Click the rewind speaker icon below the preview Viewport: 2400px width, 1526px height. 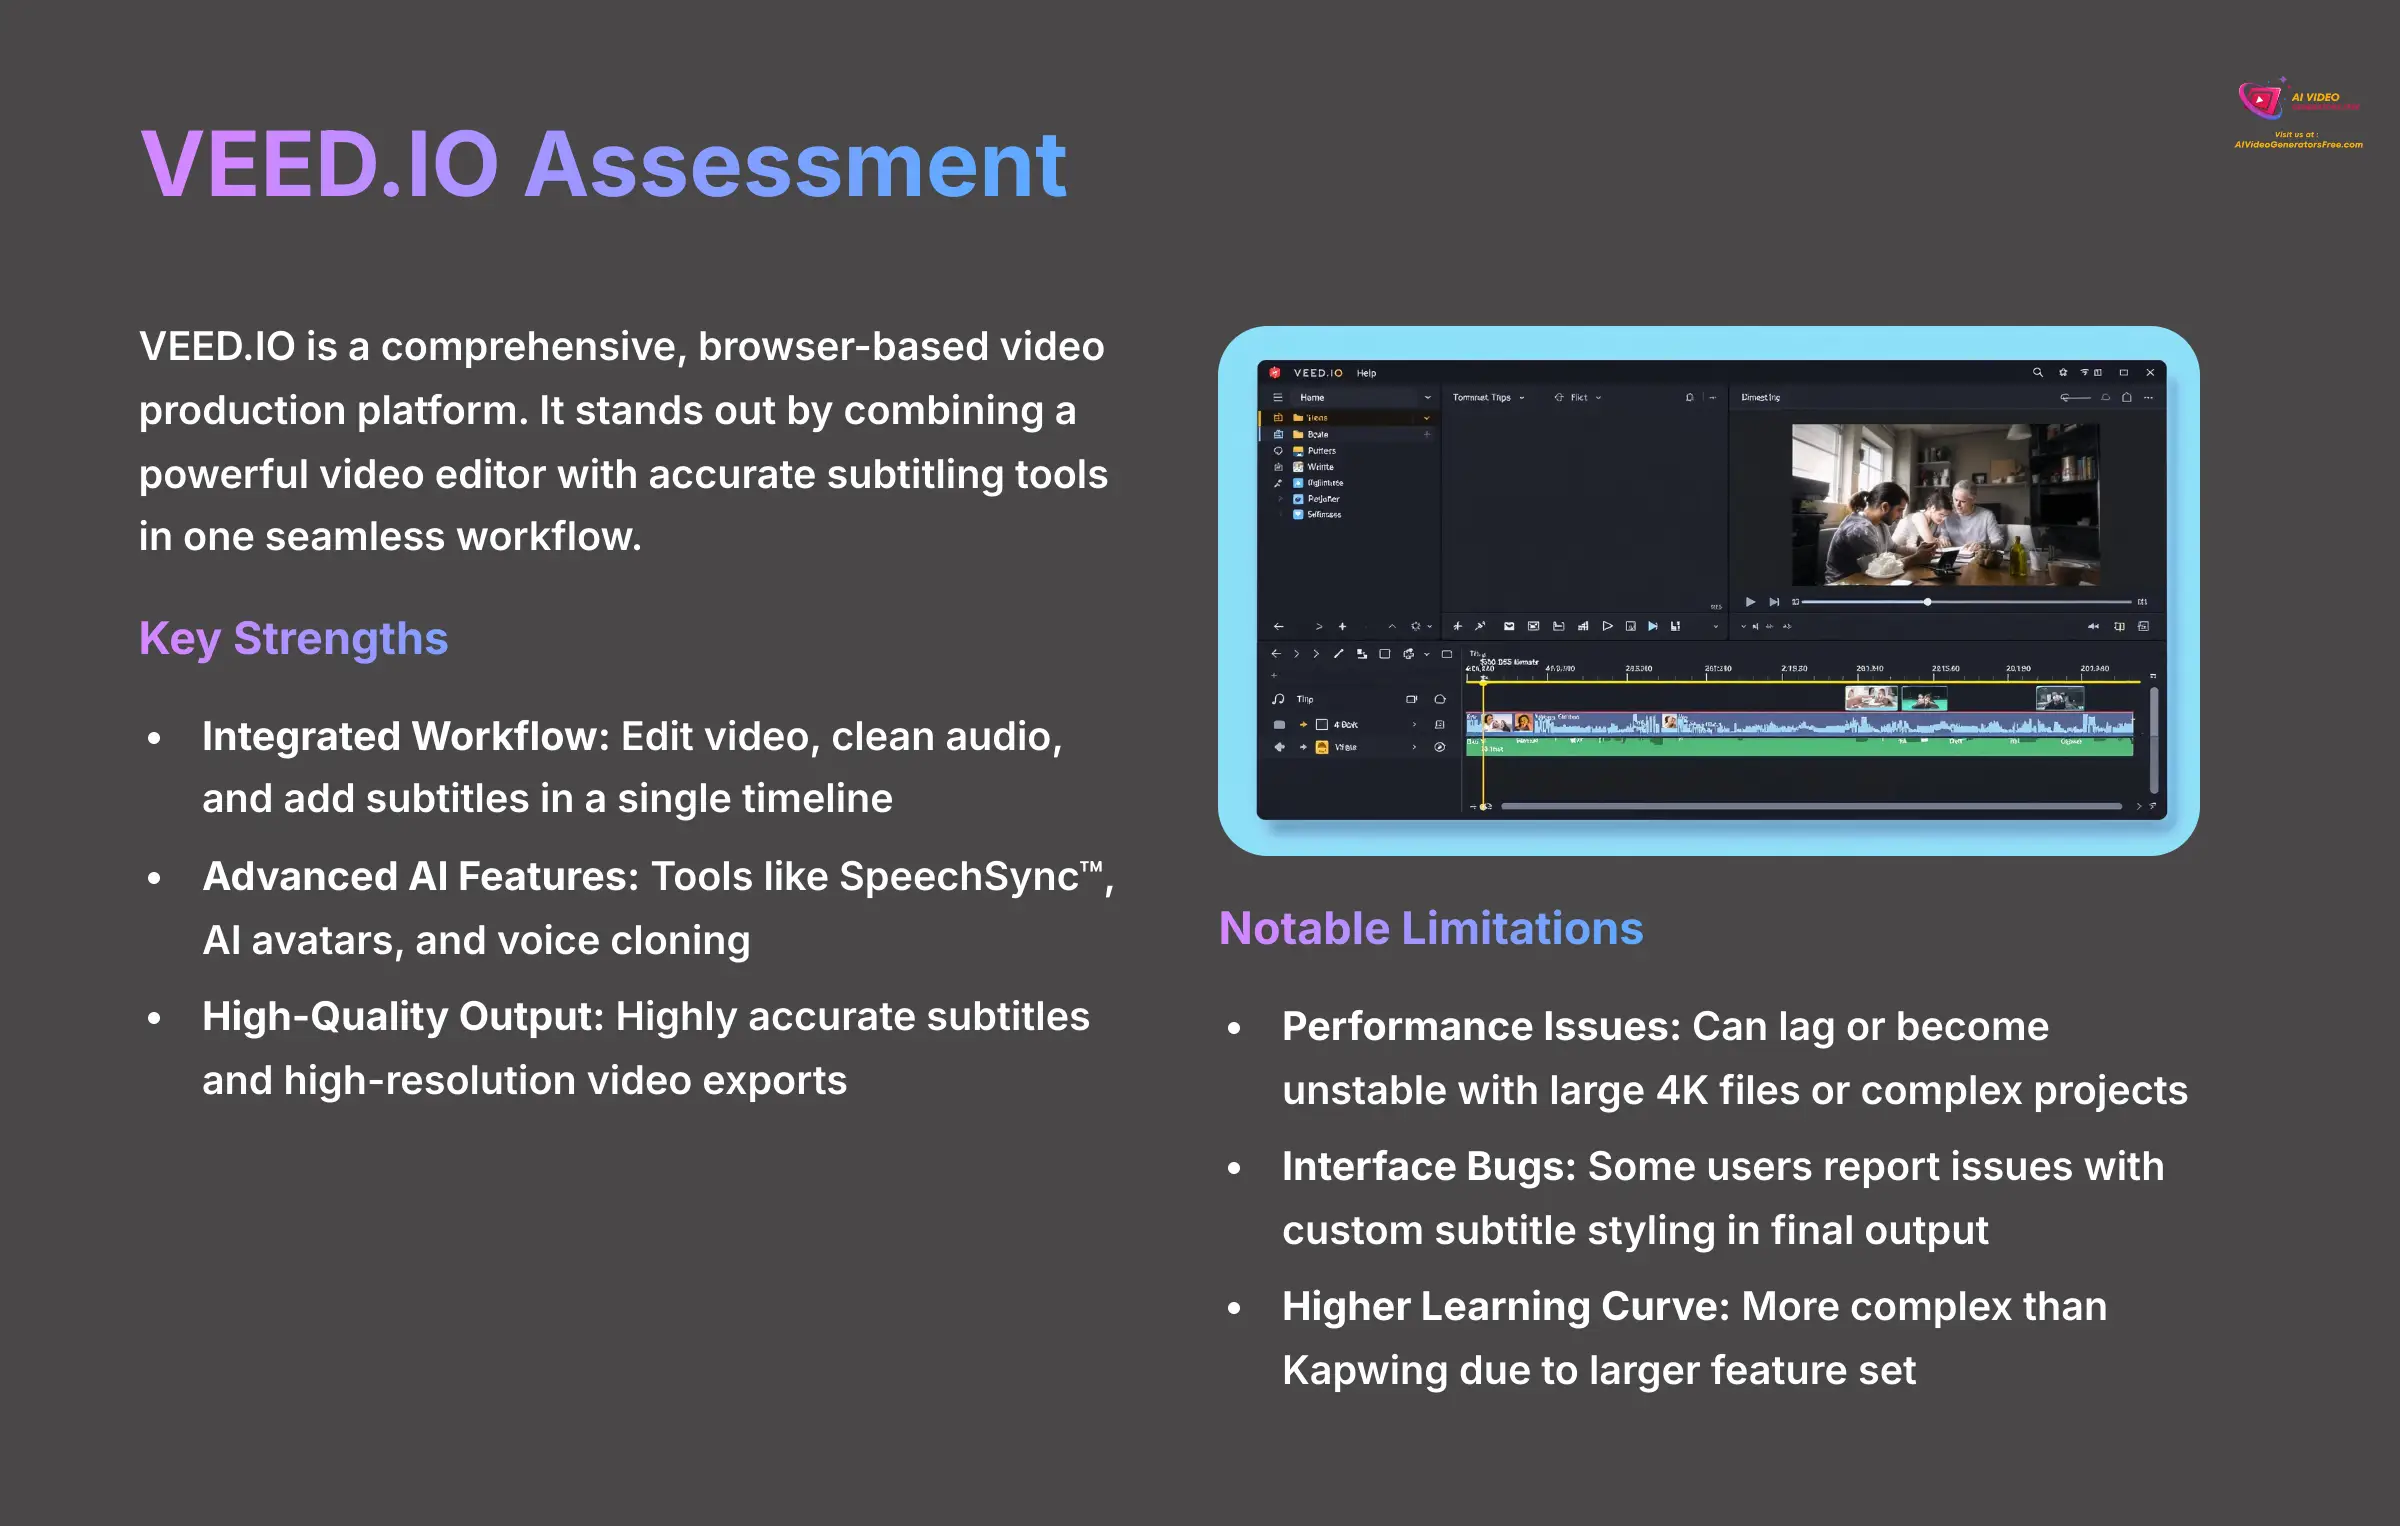[x=2093, y=627]
